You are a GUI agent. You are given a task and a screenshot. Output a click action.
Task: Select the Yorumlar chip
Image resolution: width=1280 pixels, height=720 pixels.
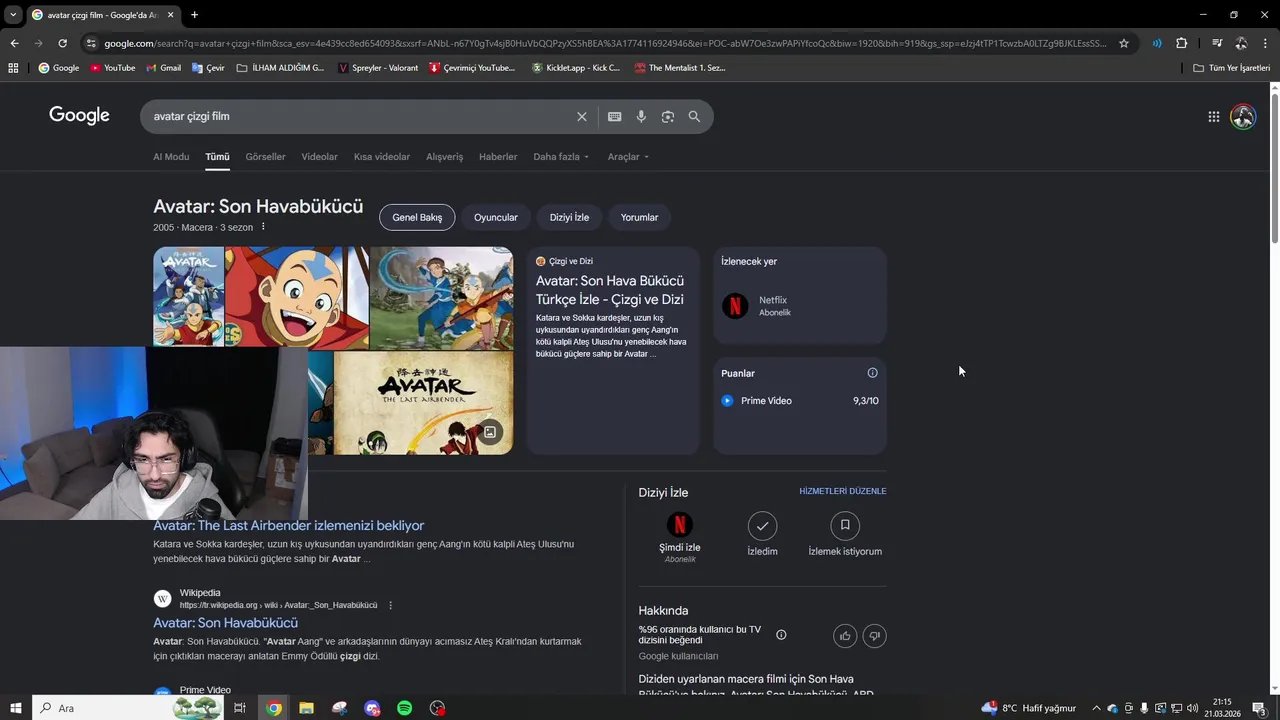(x=639, y=217)
